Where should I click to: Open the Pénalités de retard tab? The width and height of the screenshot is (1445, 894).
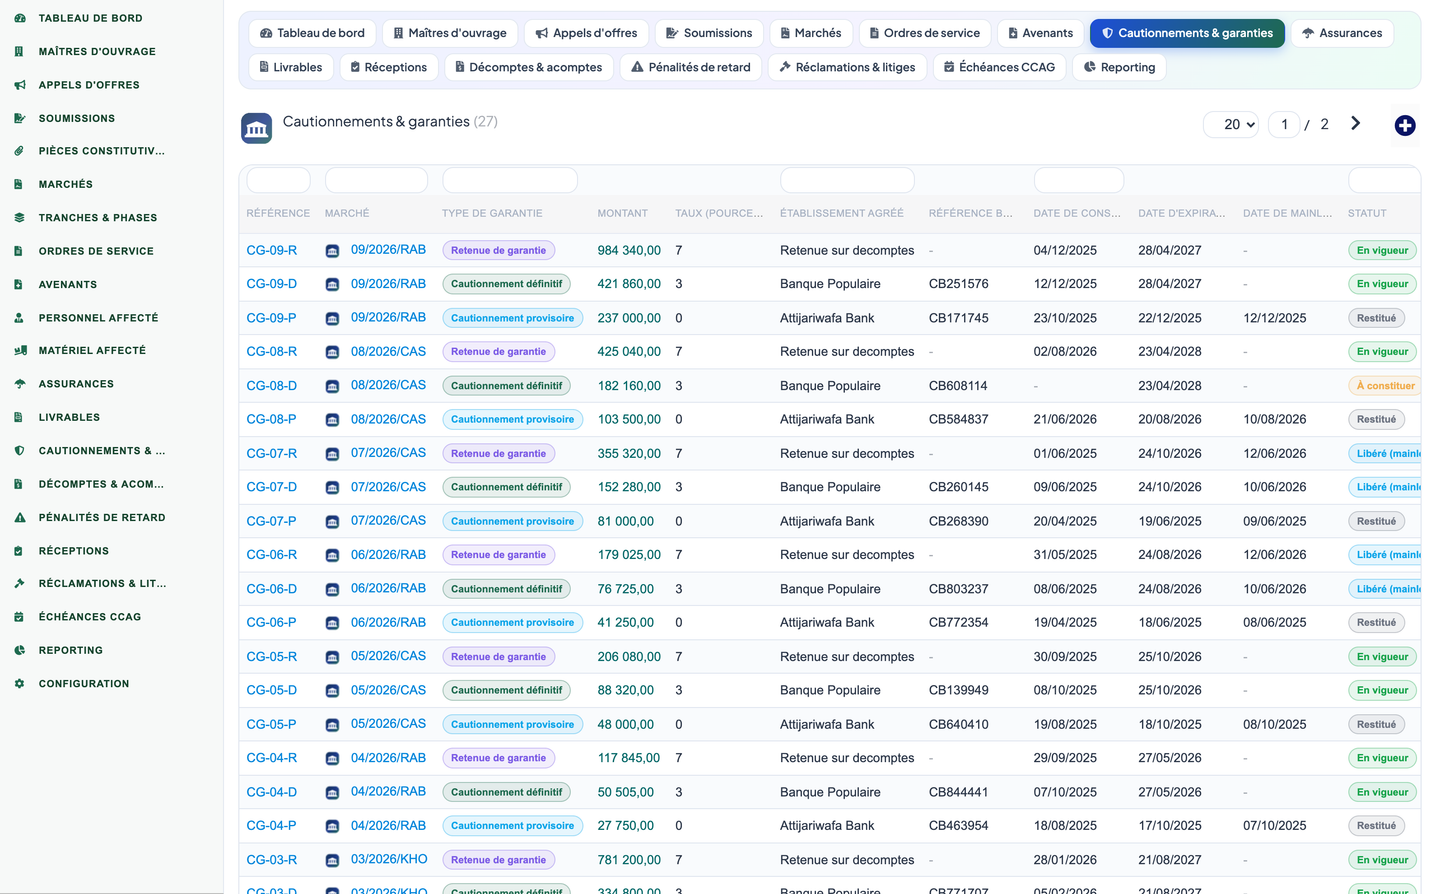click(x=691, y=67)
